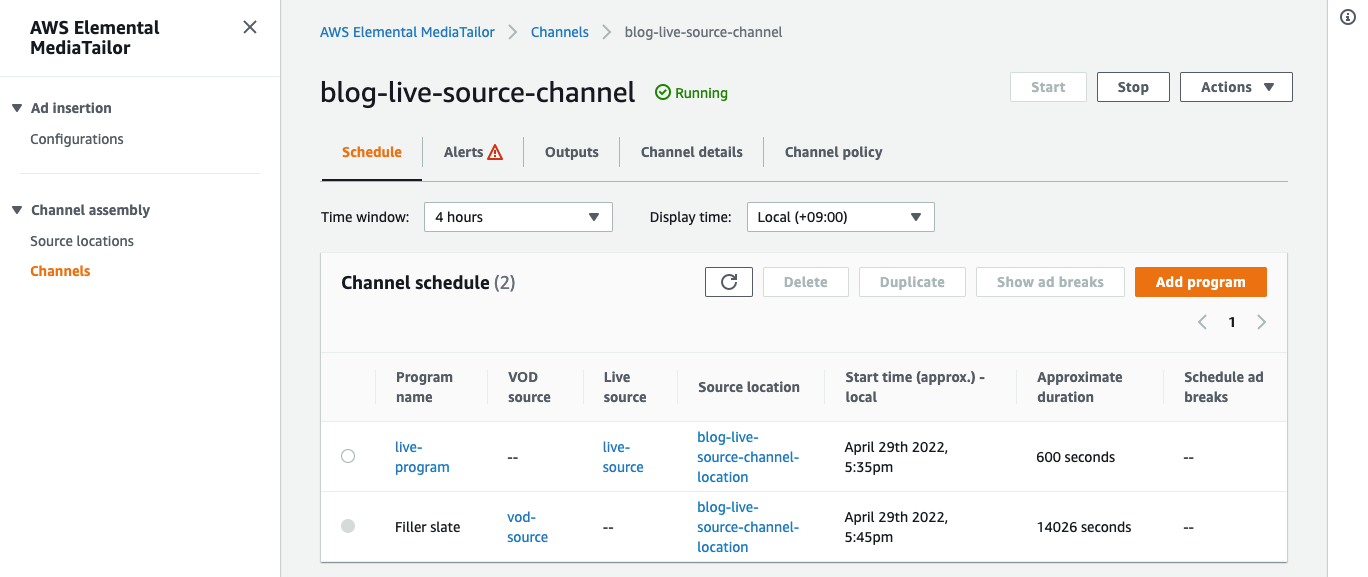The height and width of the screenshot is (577, 1368).
Task: Switch to the Channel details tab
Action: coord(692,152)
